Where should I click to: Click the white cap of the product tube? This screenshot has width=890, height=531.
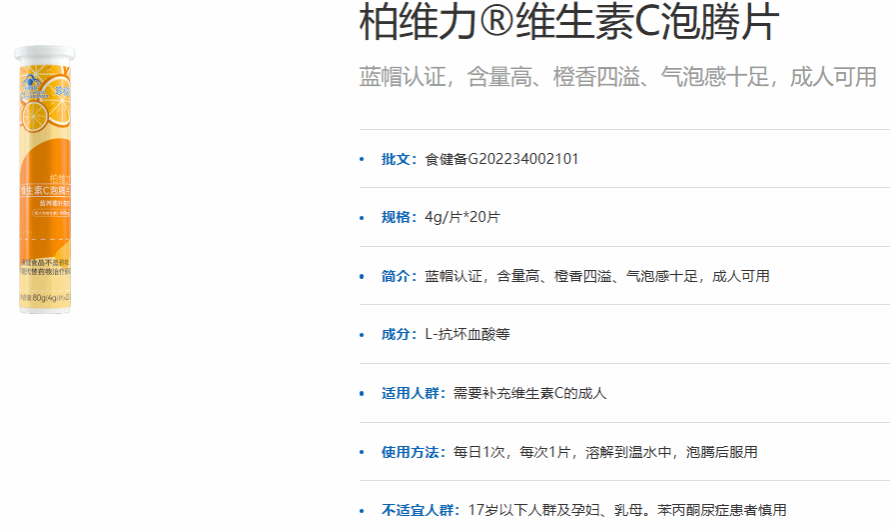(44, 54)
